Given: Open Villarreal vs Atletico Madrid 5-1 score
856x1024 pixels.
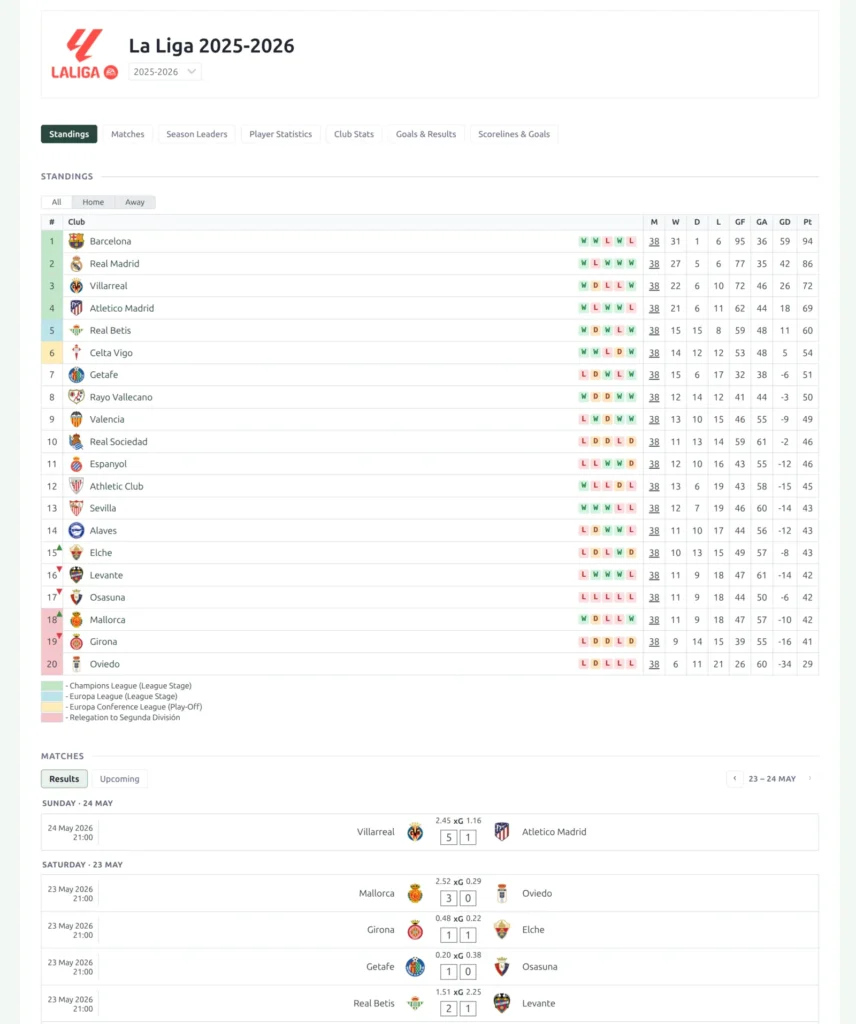Looking at the screenshot, I should [458, 837].
